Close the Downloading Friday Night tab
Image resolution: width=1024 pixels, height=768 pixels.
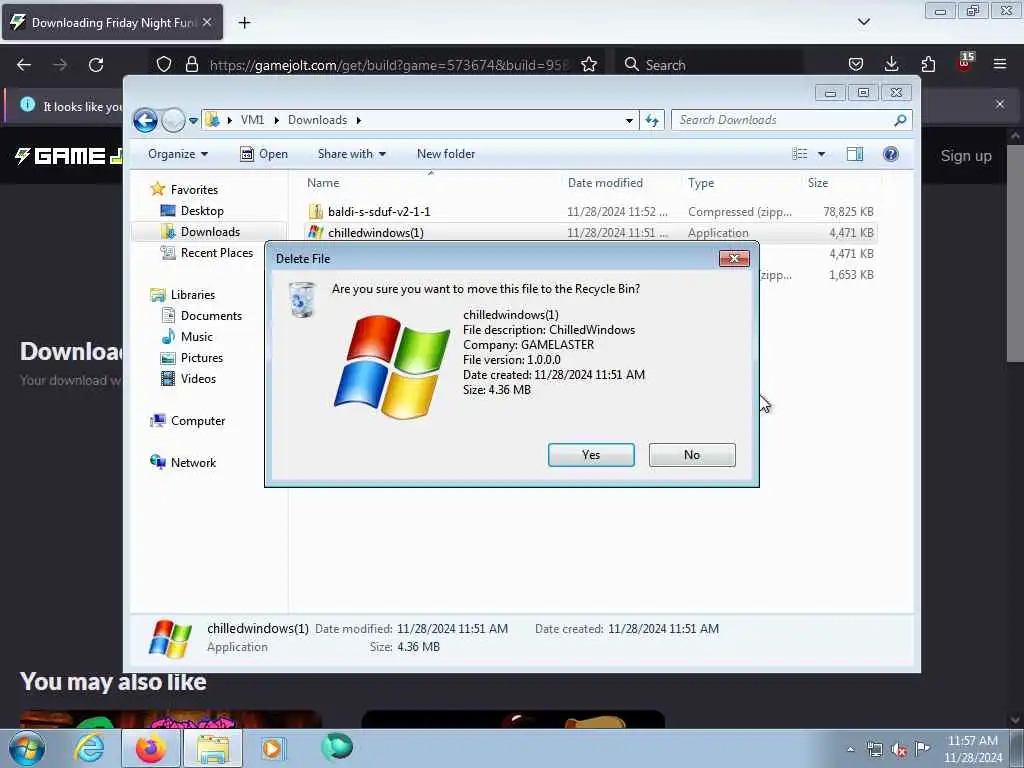tap(207, 22)
